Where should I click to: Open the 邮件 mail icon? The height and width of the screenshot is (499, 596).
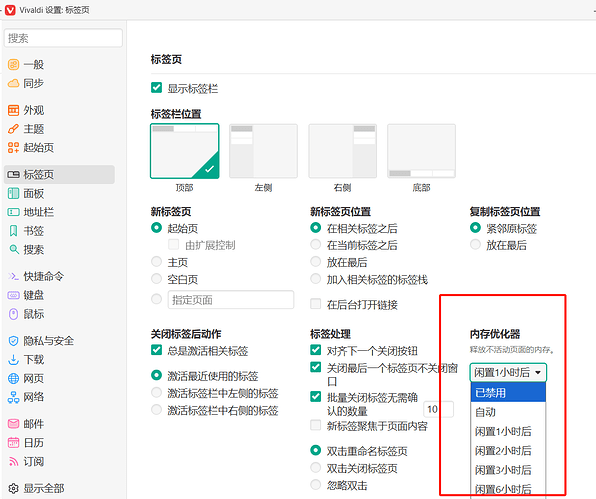pos(13,424)
